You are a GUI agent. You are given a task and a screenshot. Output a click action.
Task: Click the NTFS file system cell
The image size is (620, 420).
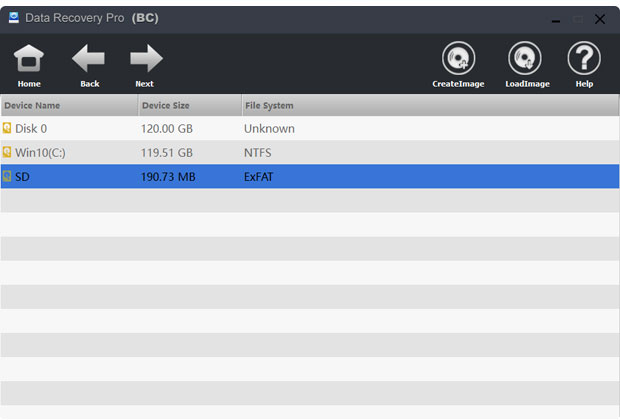coord(257,153)
